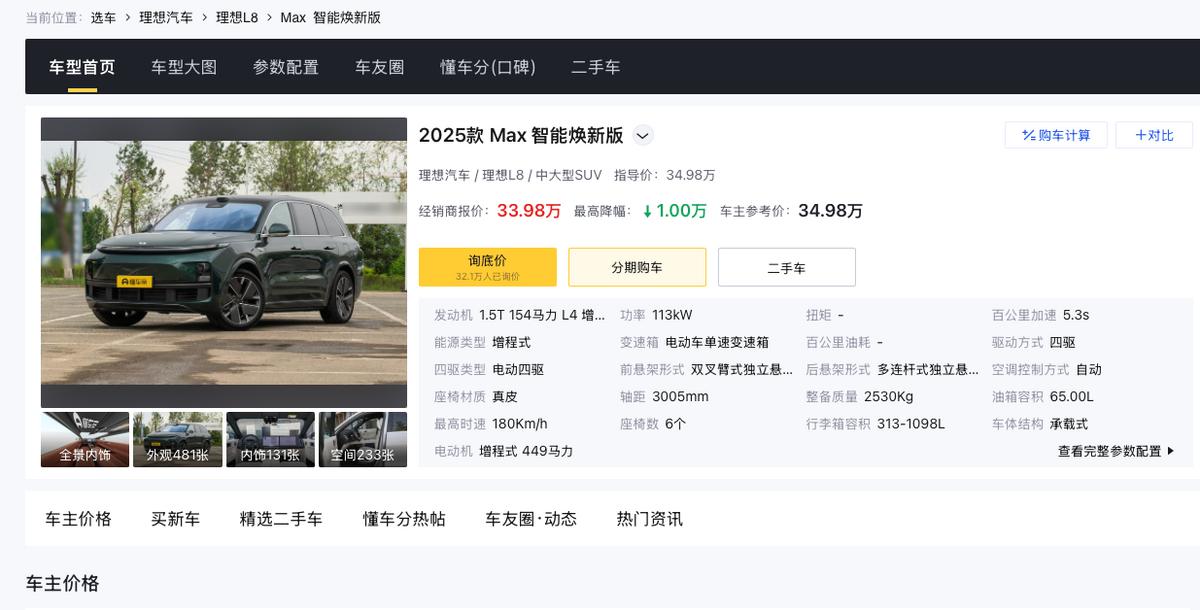Open the 内饰131张 interior photo gallery
The height and width of the screenshot is (610, 1200).
click(270, 438)
